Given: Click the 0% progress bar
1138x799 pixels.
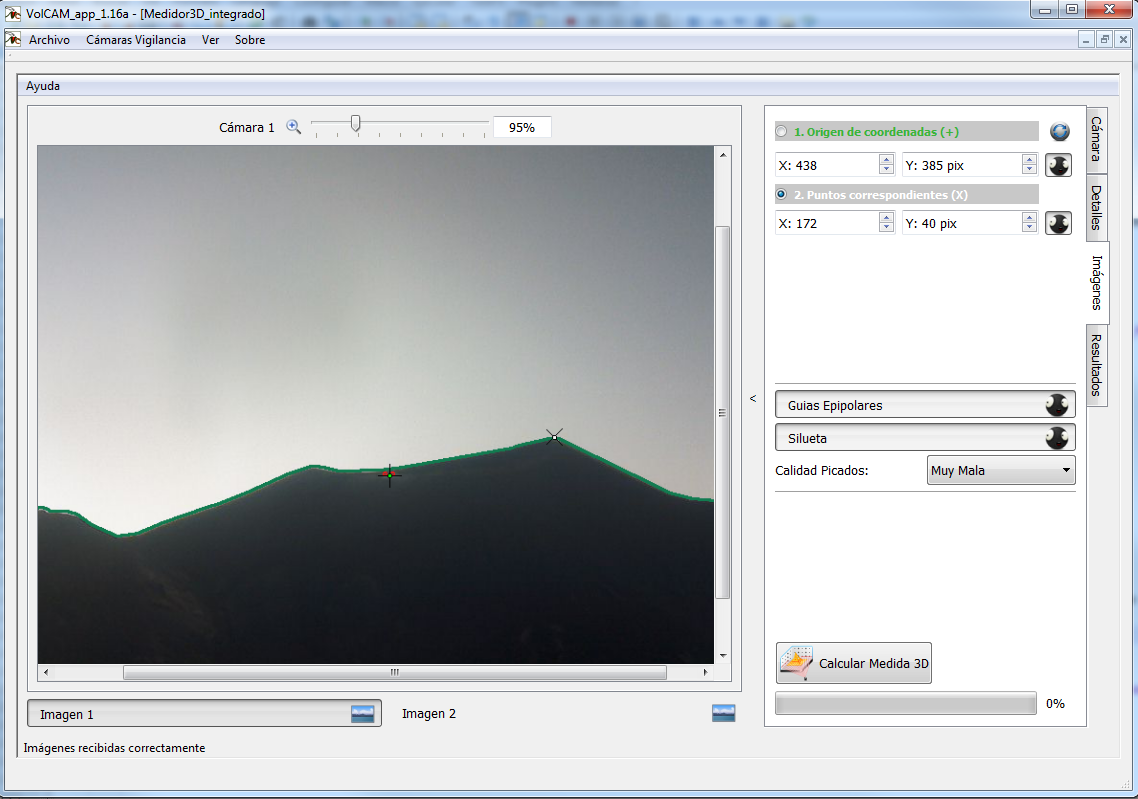Looking at the screenshot, I should pyautogui.click(x=906, y=703).
